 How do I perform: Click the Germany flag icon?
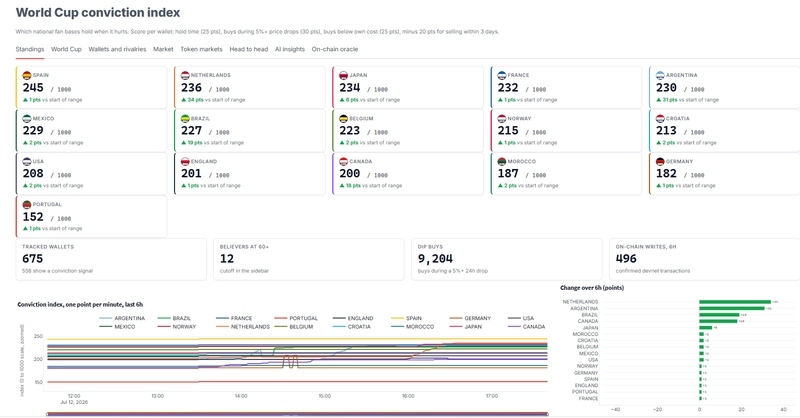click(x=660, y=161)
